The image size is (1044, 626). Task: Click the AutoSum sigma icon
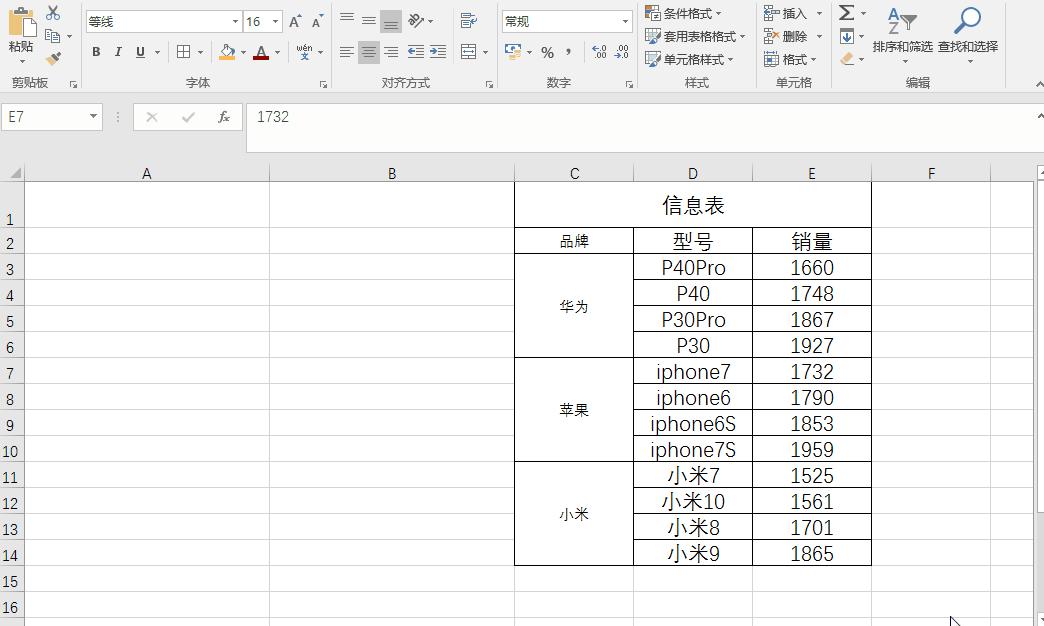(x=847, y=13)
